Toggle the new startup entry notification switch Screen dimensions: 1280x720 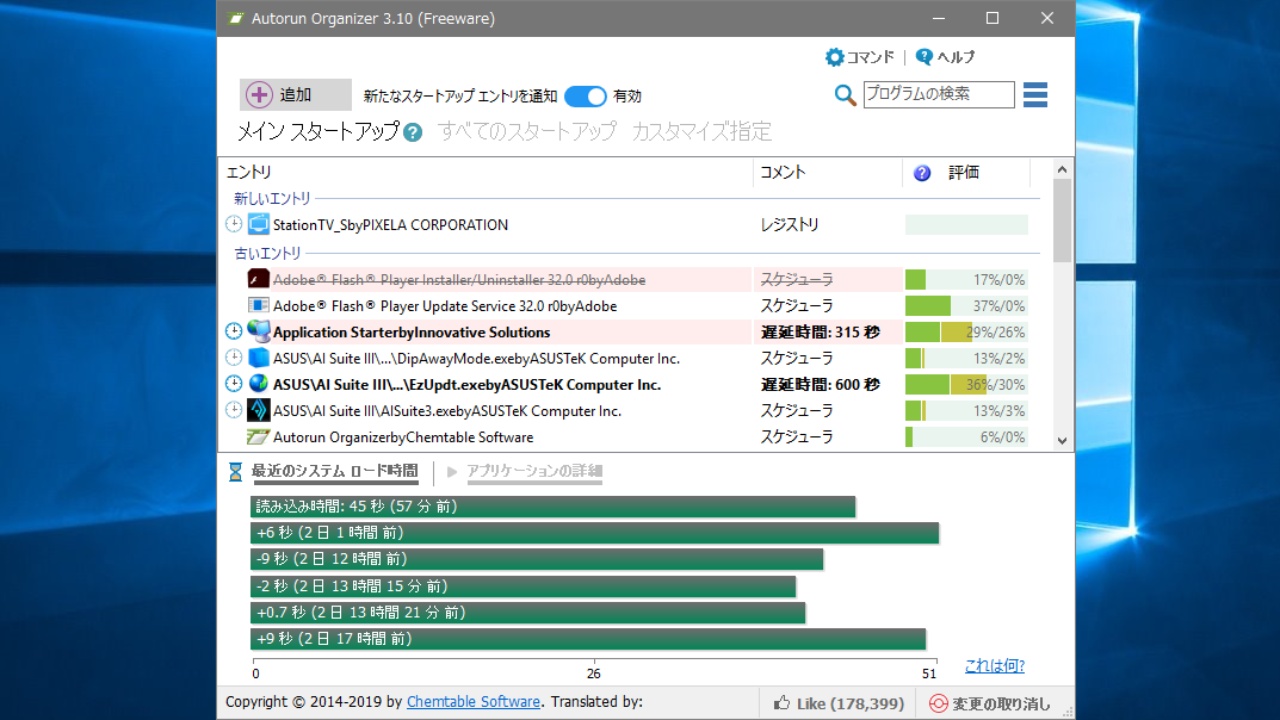tap(585, 96)
